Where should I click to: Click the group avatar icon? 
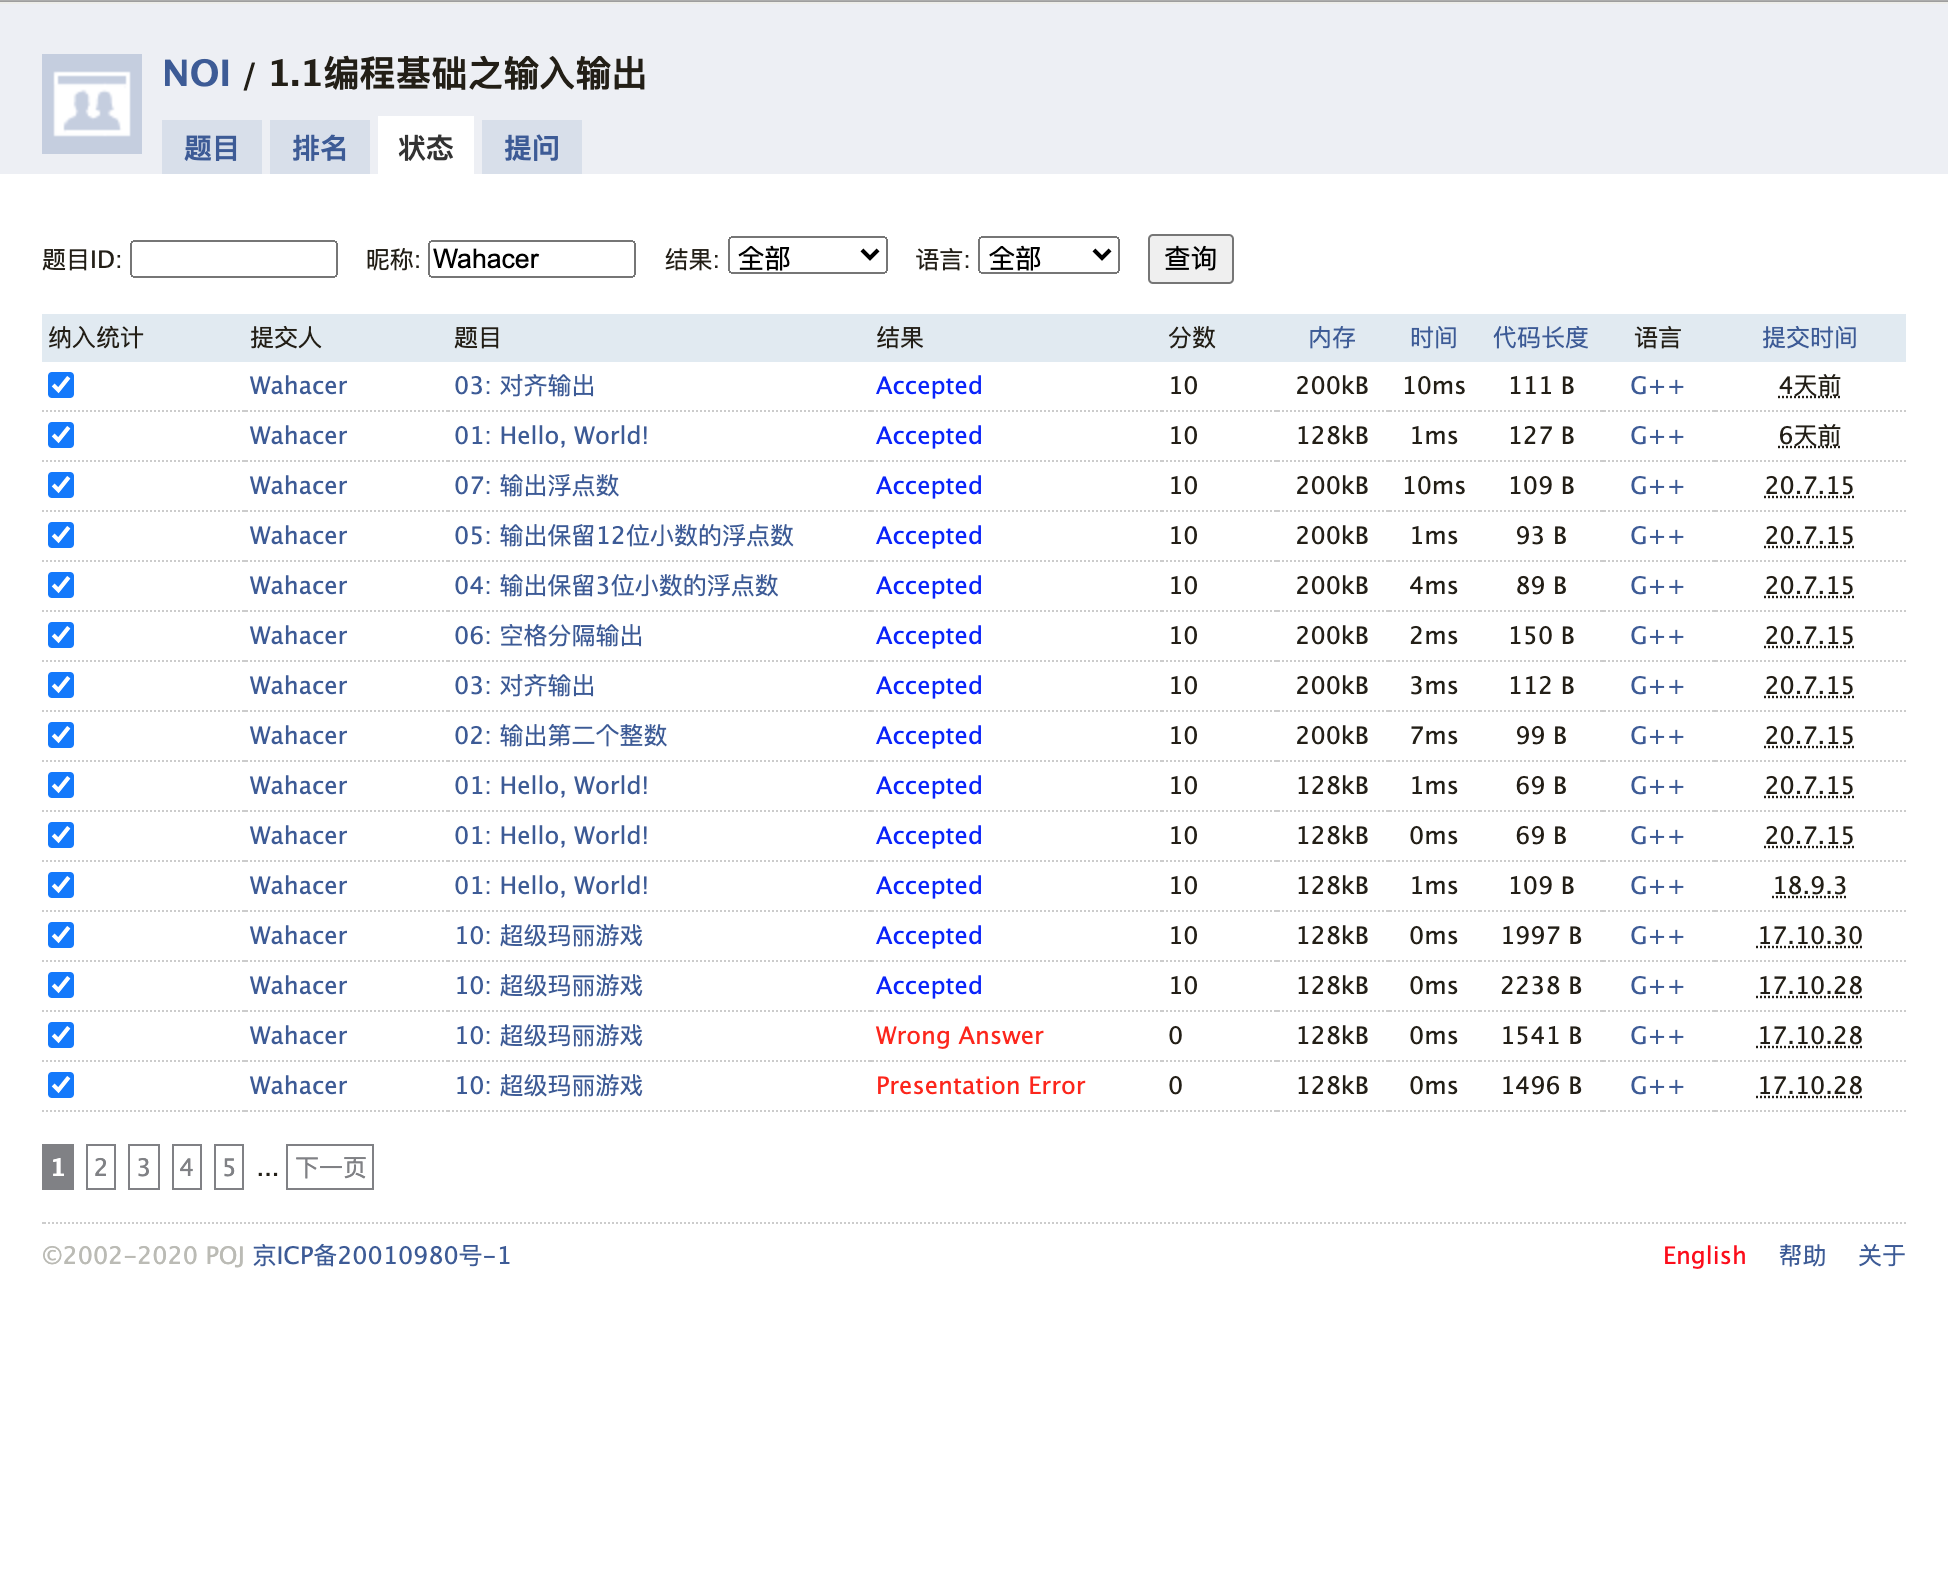coord(91,104)
